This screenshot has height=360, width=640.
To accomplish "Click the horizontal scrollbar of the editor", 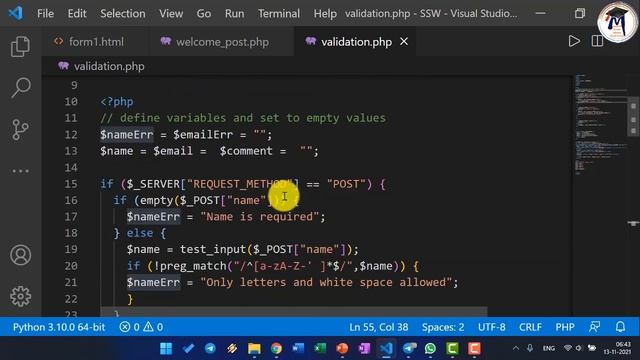I will coord(294,311).
